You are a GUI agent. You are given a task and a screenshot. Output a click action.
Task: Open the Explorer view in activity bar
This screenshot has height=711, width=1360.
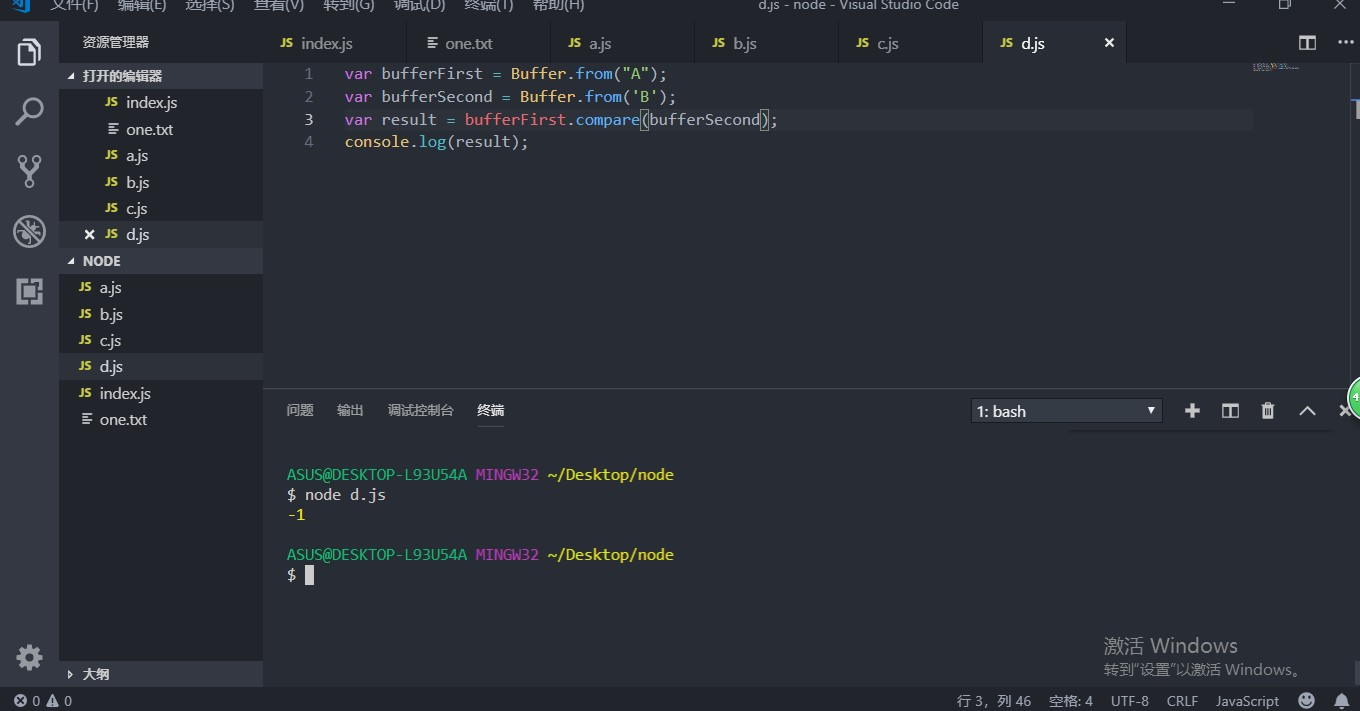29,51
